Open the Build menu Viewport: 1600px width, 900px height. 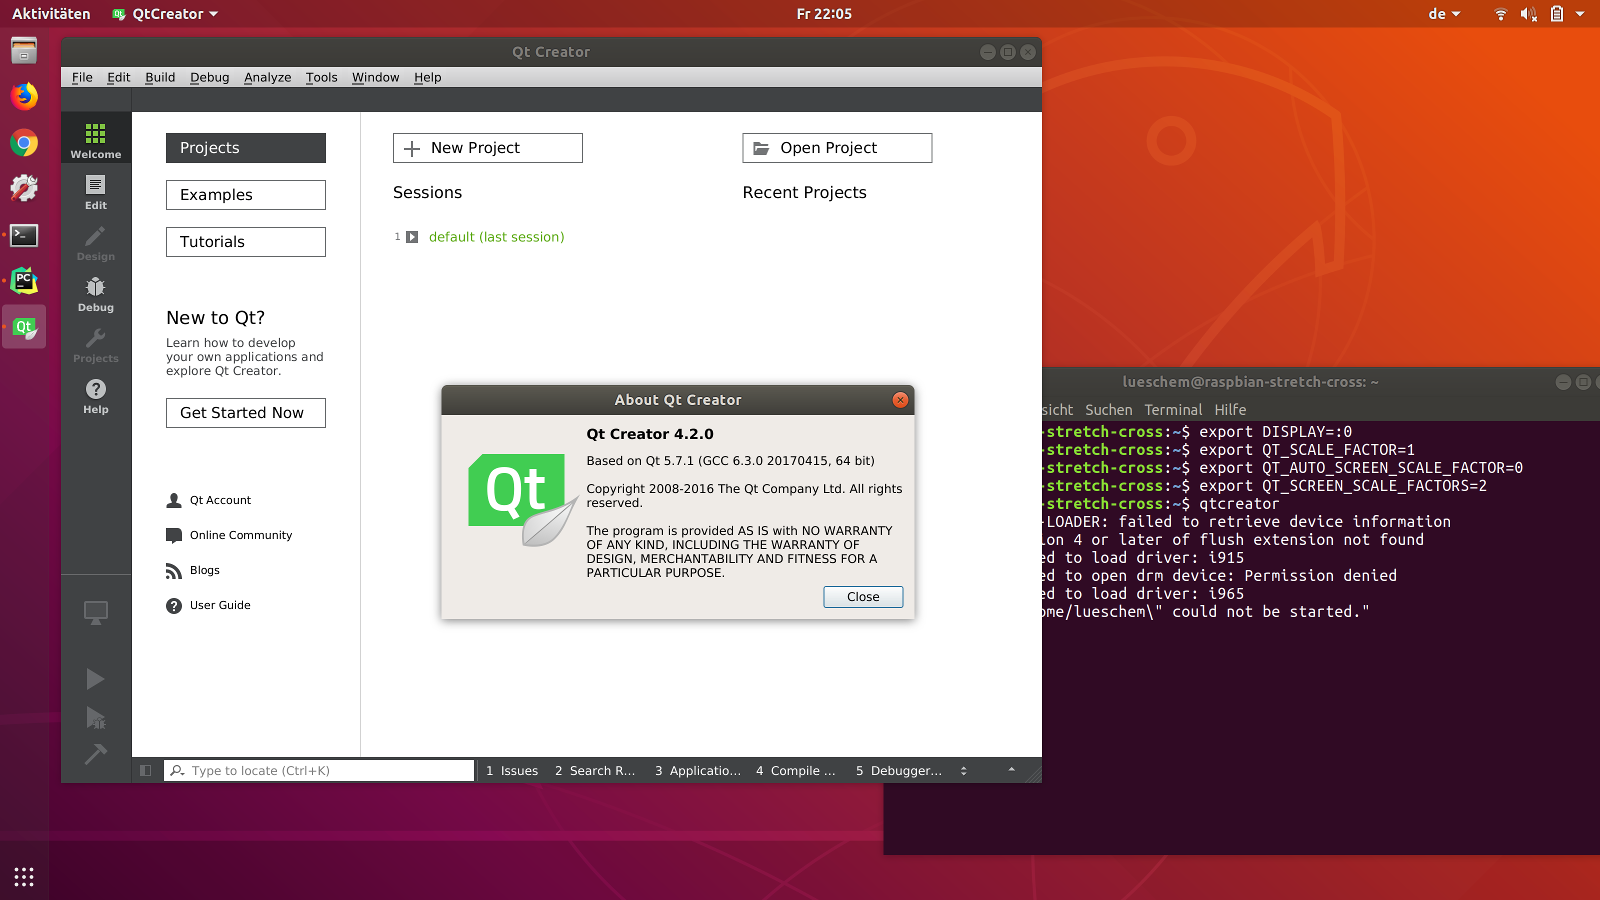160,77
